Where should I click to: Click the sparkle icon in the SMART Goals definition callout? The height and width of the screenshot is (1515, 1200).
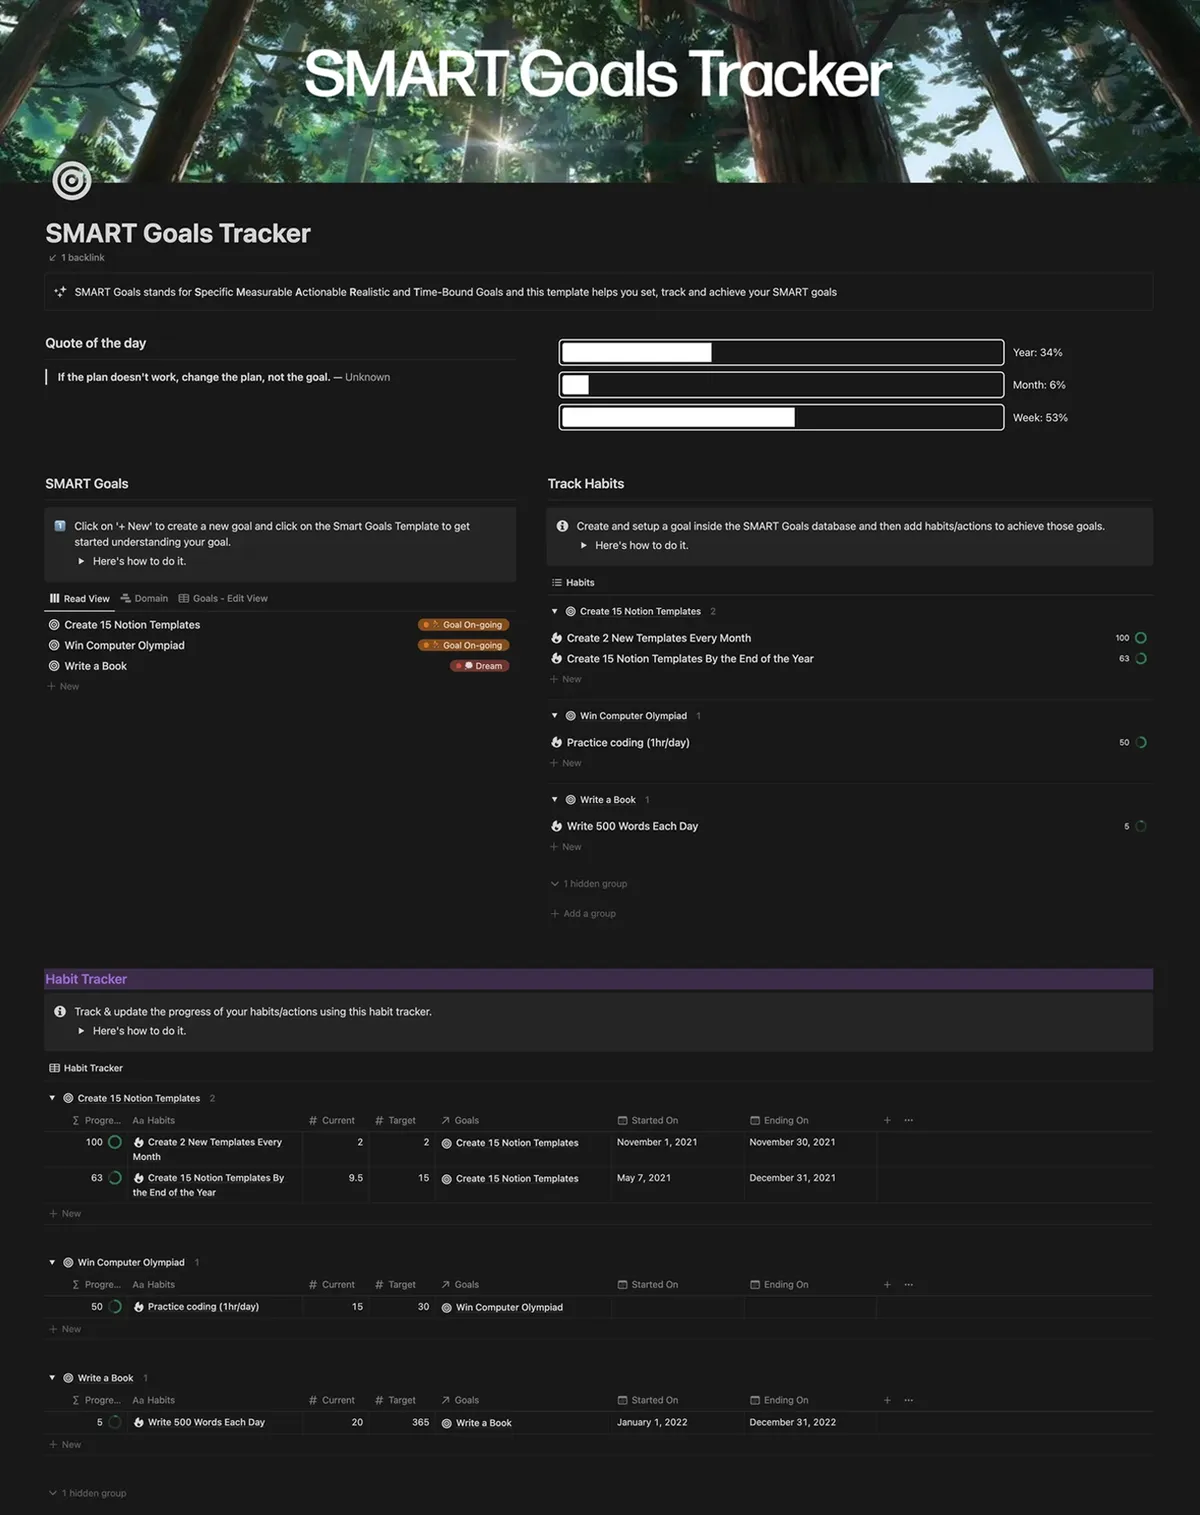point(60,292)
